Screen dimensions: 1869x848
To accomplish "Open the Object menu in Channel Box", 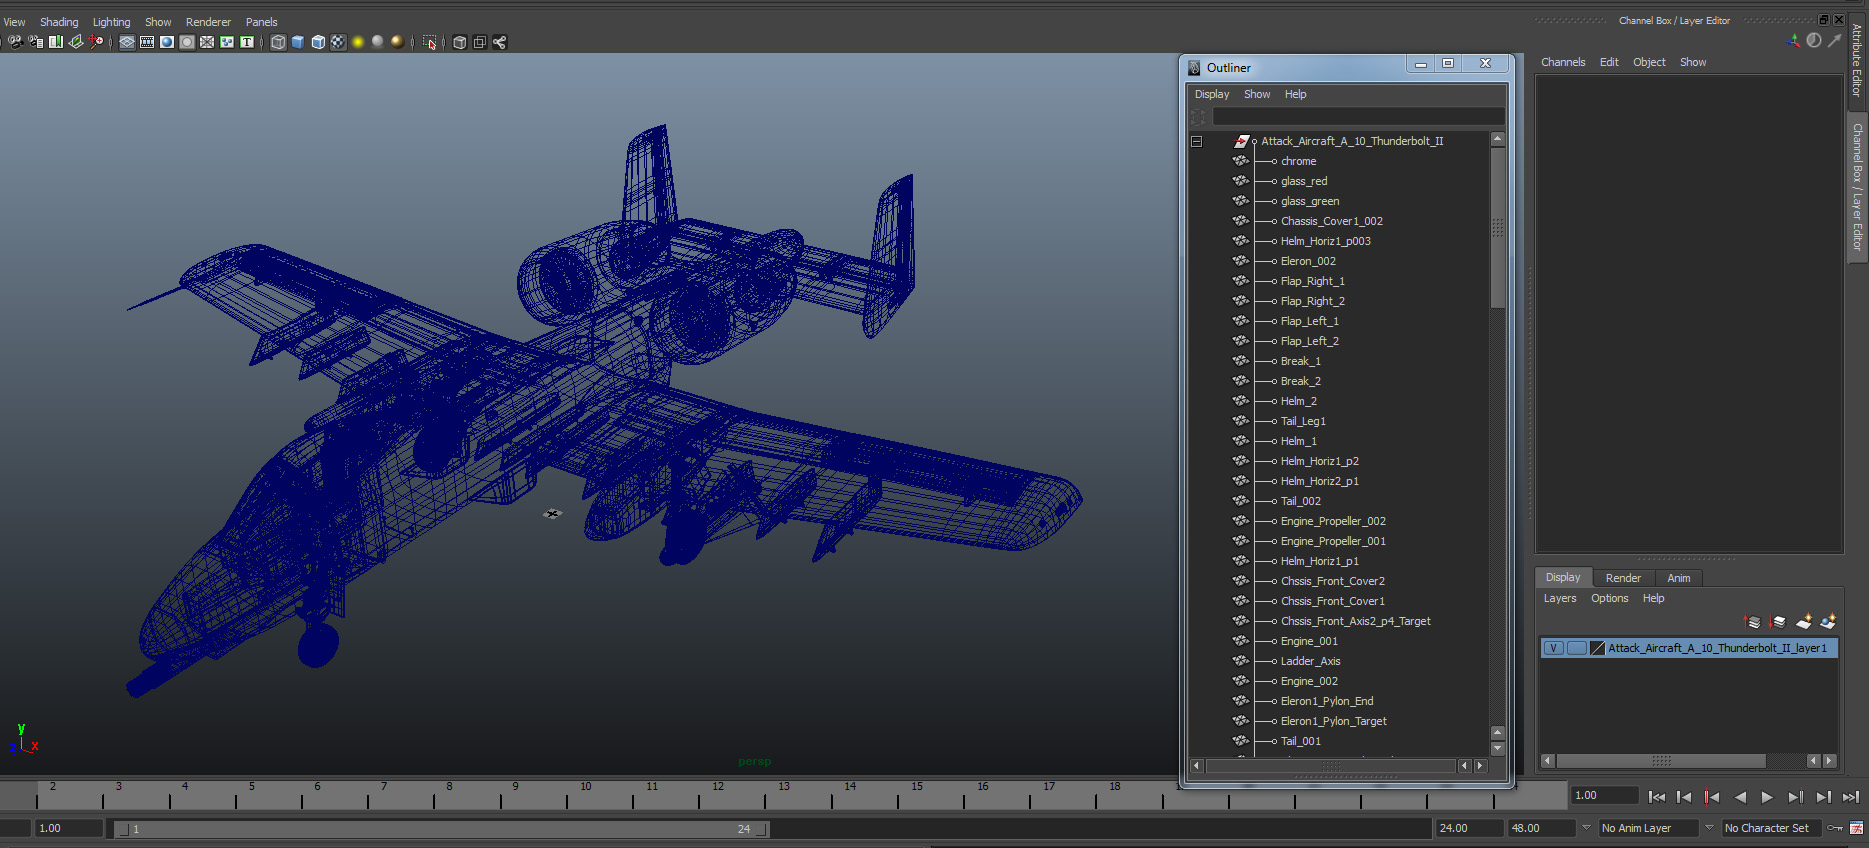I will click(x=1649, y=62).
